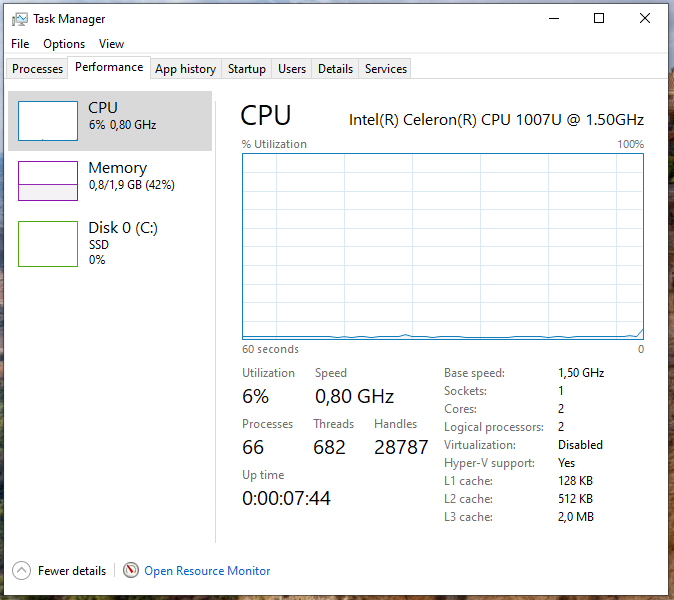Switch to the Services tab

point(386,69)
